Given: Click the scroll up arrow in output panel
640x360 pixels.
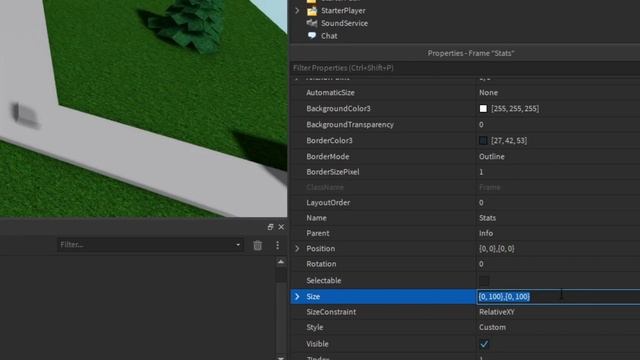Looking at the screenshot, I should tap(281, 262).
